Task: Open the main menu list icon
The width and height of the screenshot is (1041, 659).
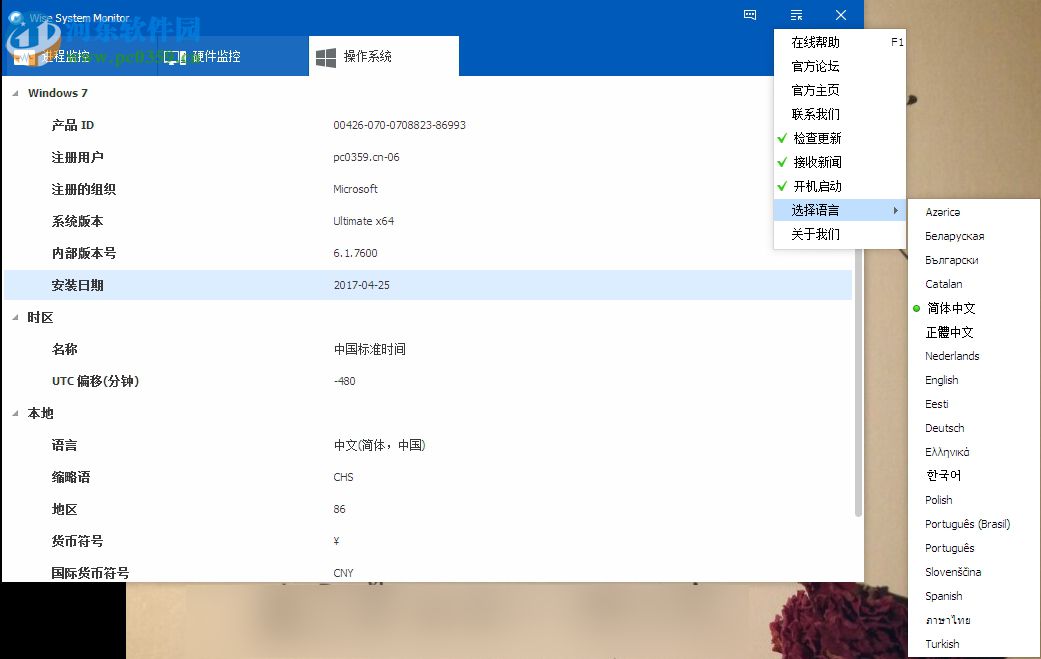Action: 796,15
